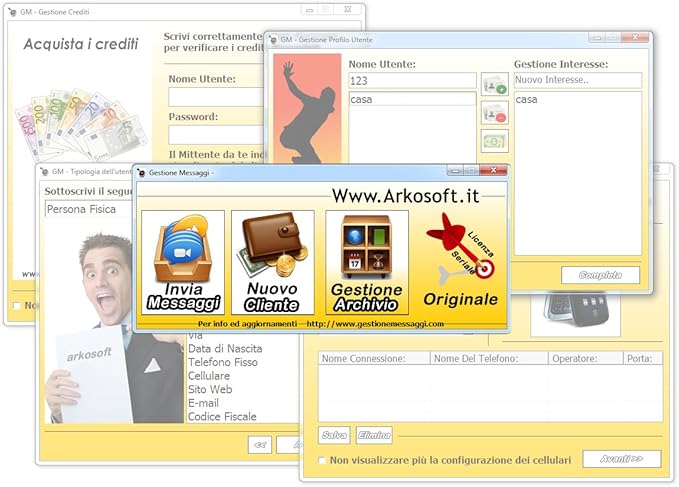
Task: Toggle the checkbox at bottom of Gestione Crediti
Action: 17,306
